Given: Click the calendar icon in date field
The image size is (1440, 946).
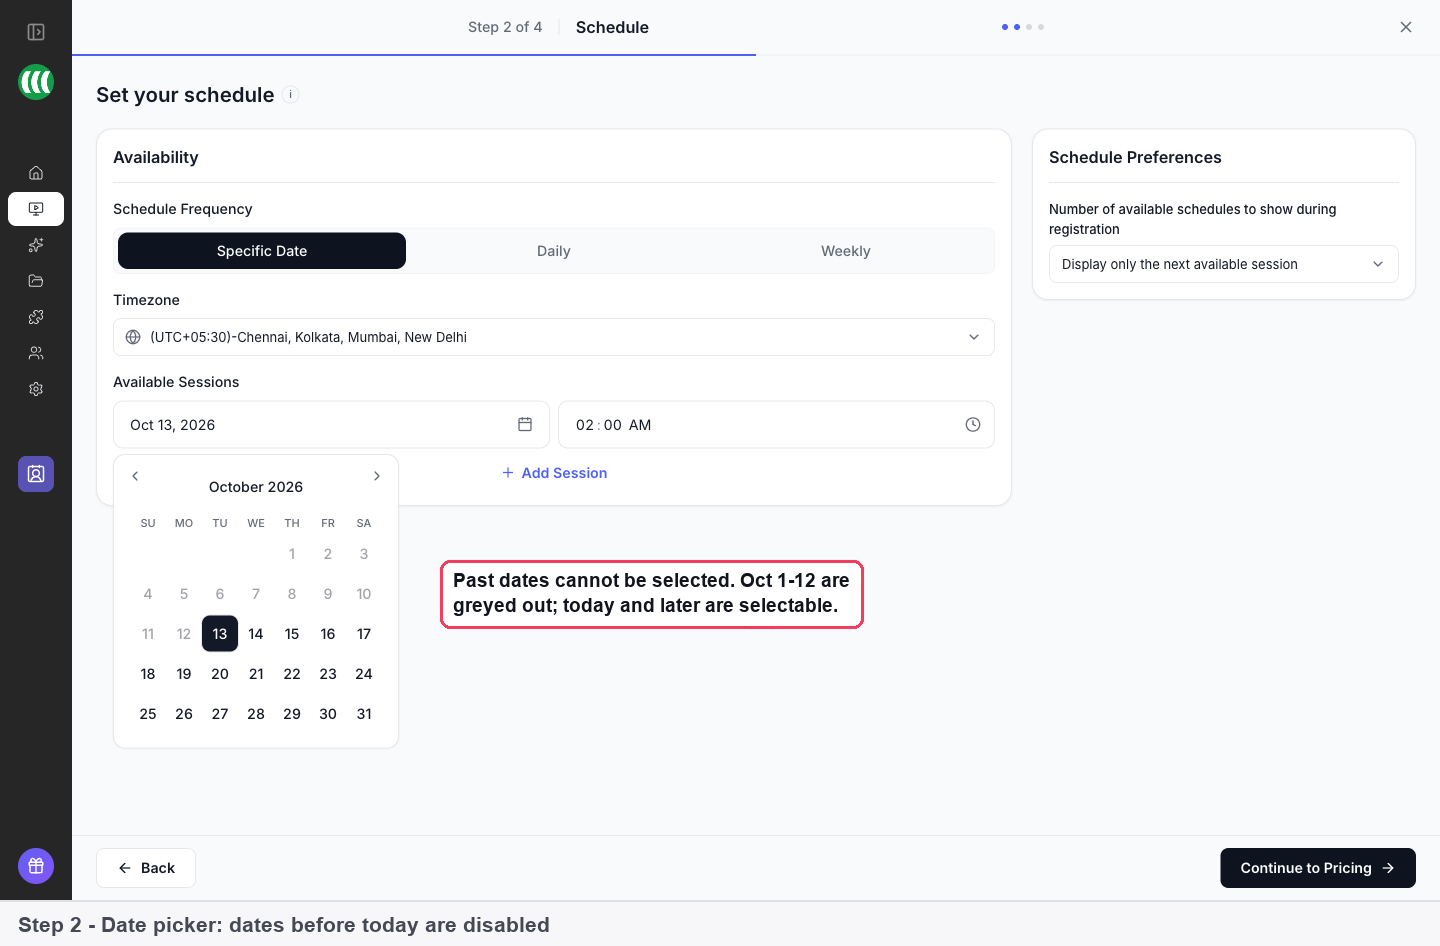Looking at the screenshot, I should 525,425.
